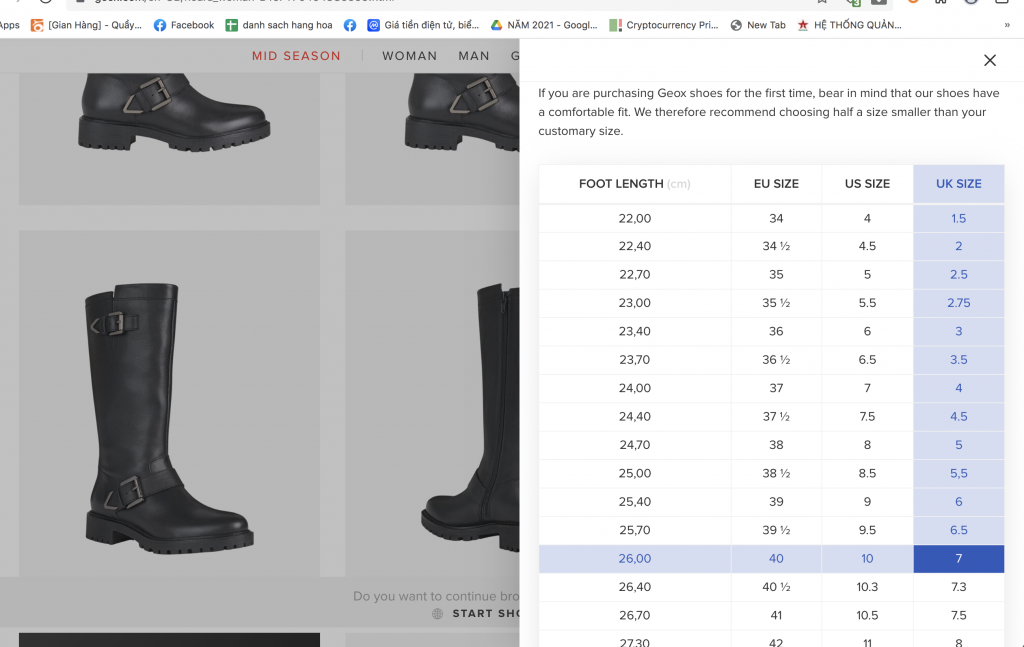Select UK size 5 cell
Screen dimensions: 1024x647
pyautogui.click(x=959, y=445)
